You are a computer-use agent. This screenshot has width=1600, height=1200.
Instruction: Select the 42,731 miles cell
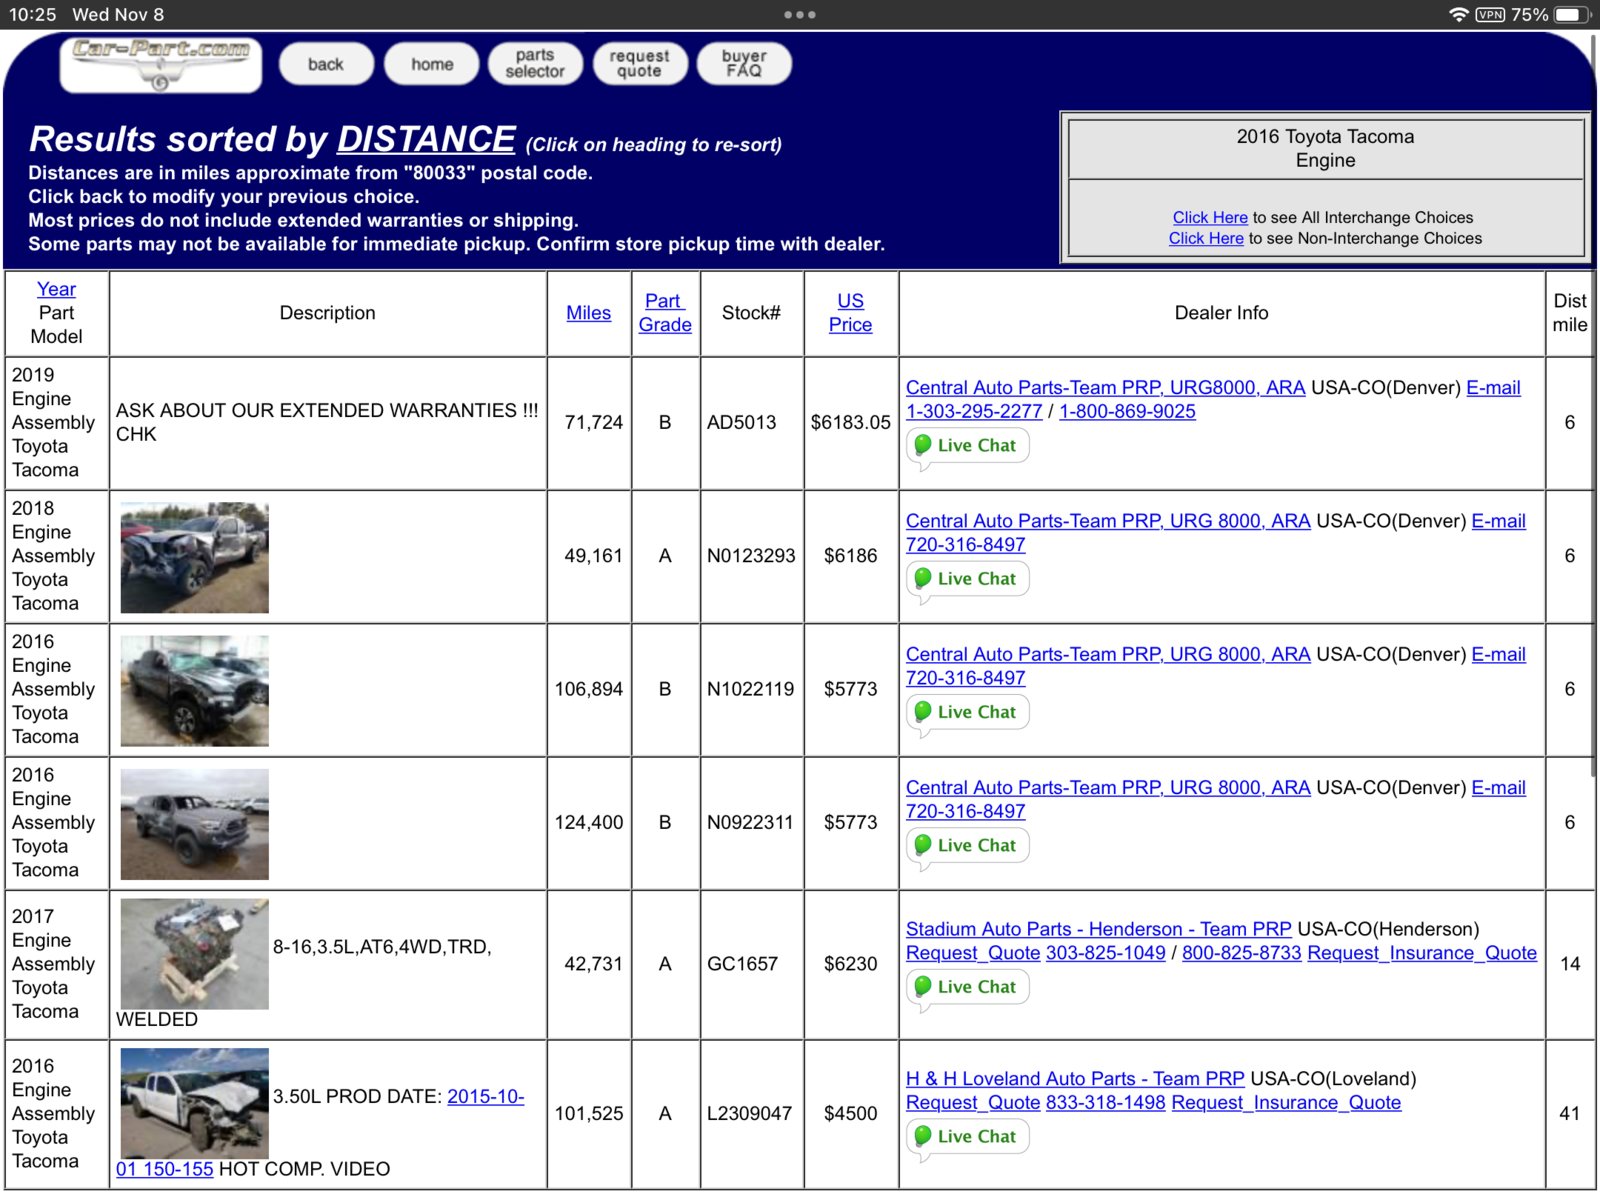589,964
